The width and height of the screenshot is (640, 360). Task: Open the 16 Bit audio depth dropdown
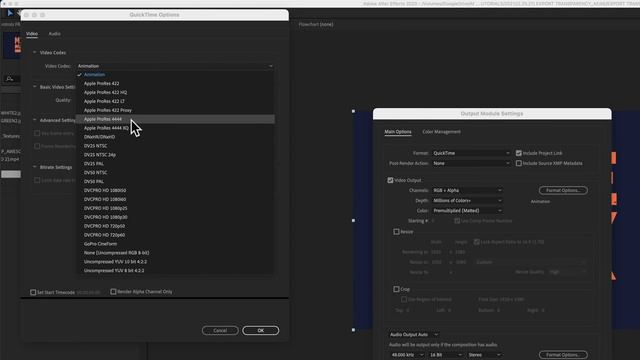445,355
